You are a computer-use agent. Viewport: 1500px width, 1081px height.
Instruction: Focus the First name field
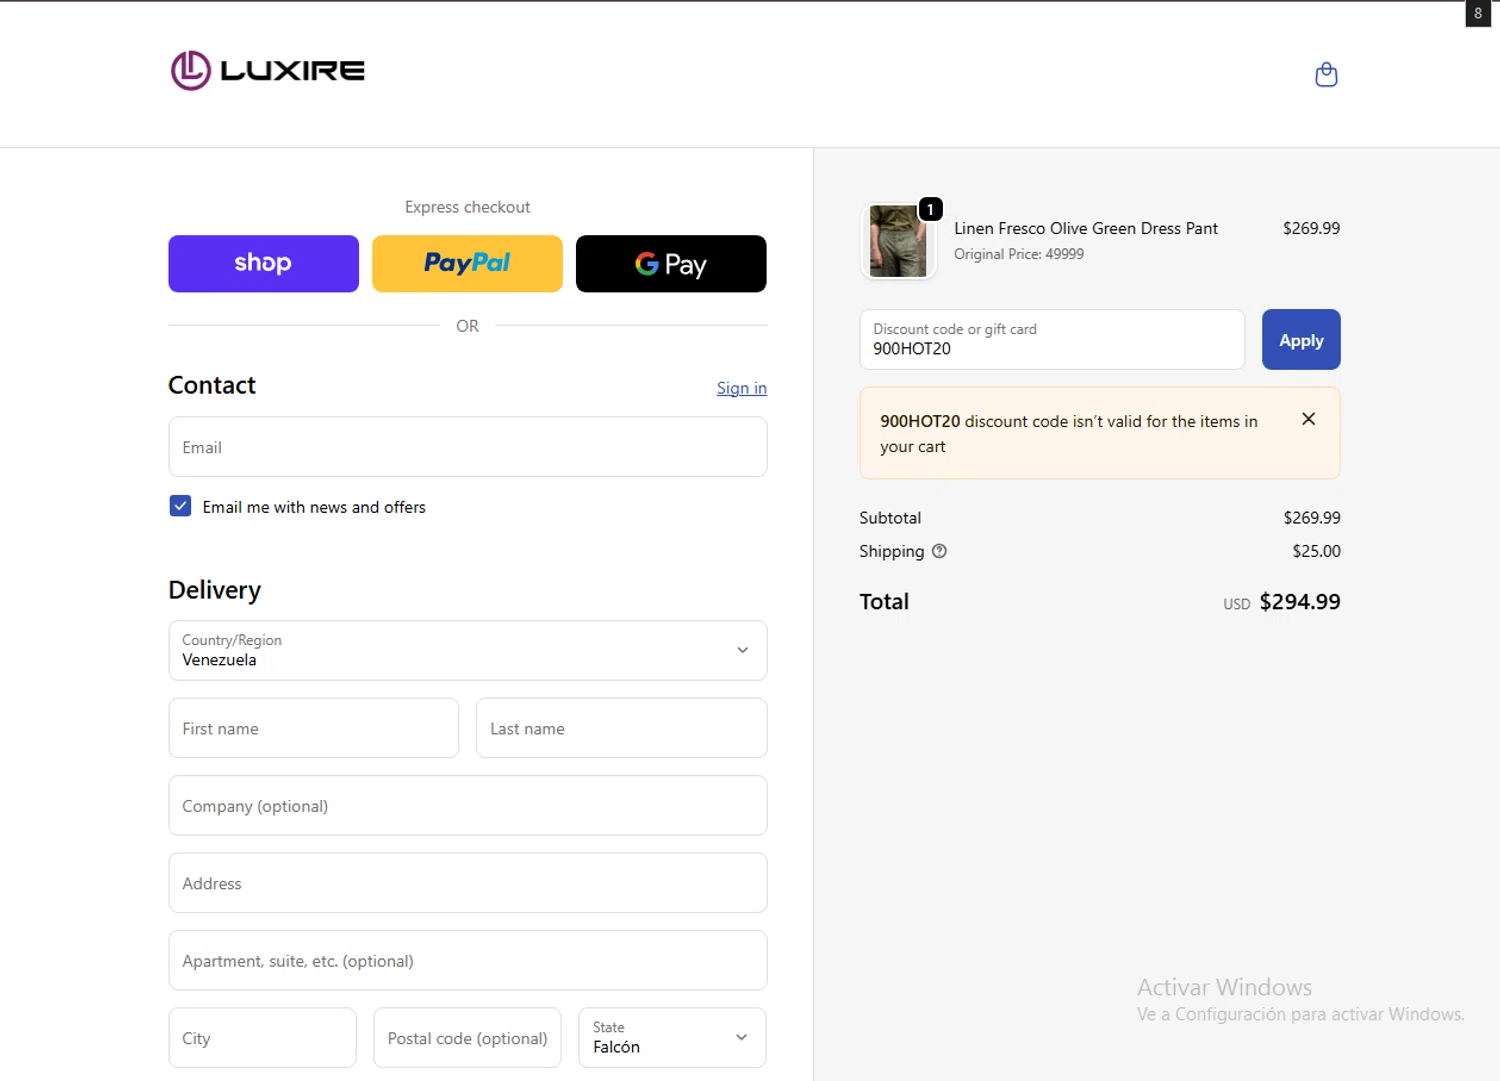pyautogui.click(x=314, y=728)
